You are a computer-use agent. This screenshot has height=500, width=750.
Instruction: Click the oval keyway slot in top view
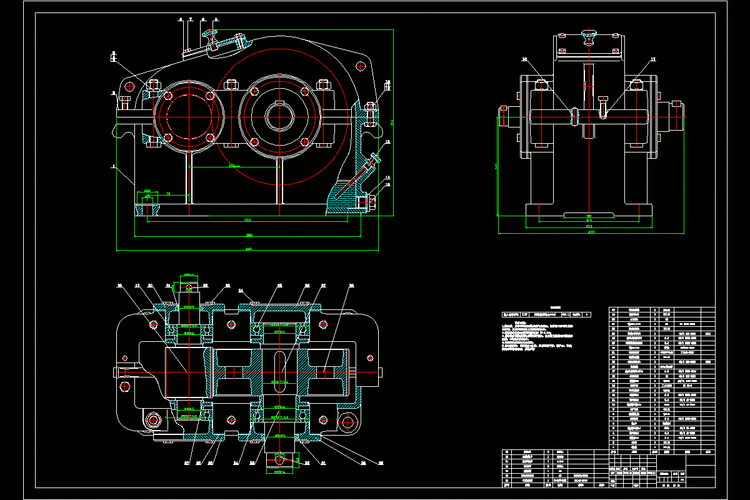pos(277,369)
